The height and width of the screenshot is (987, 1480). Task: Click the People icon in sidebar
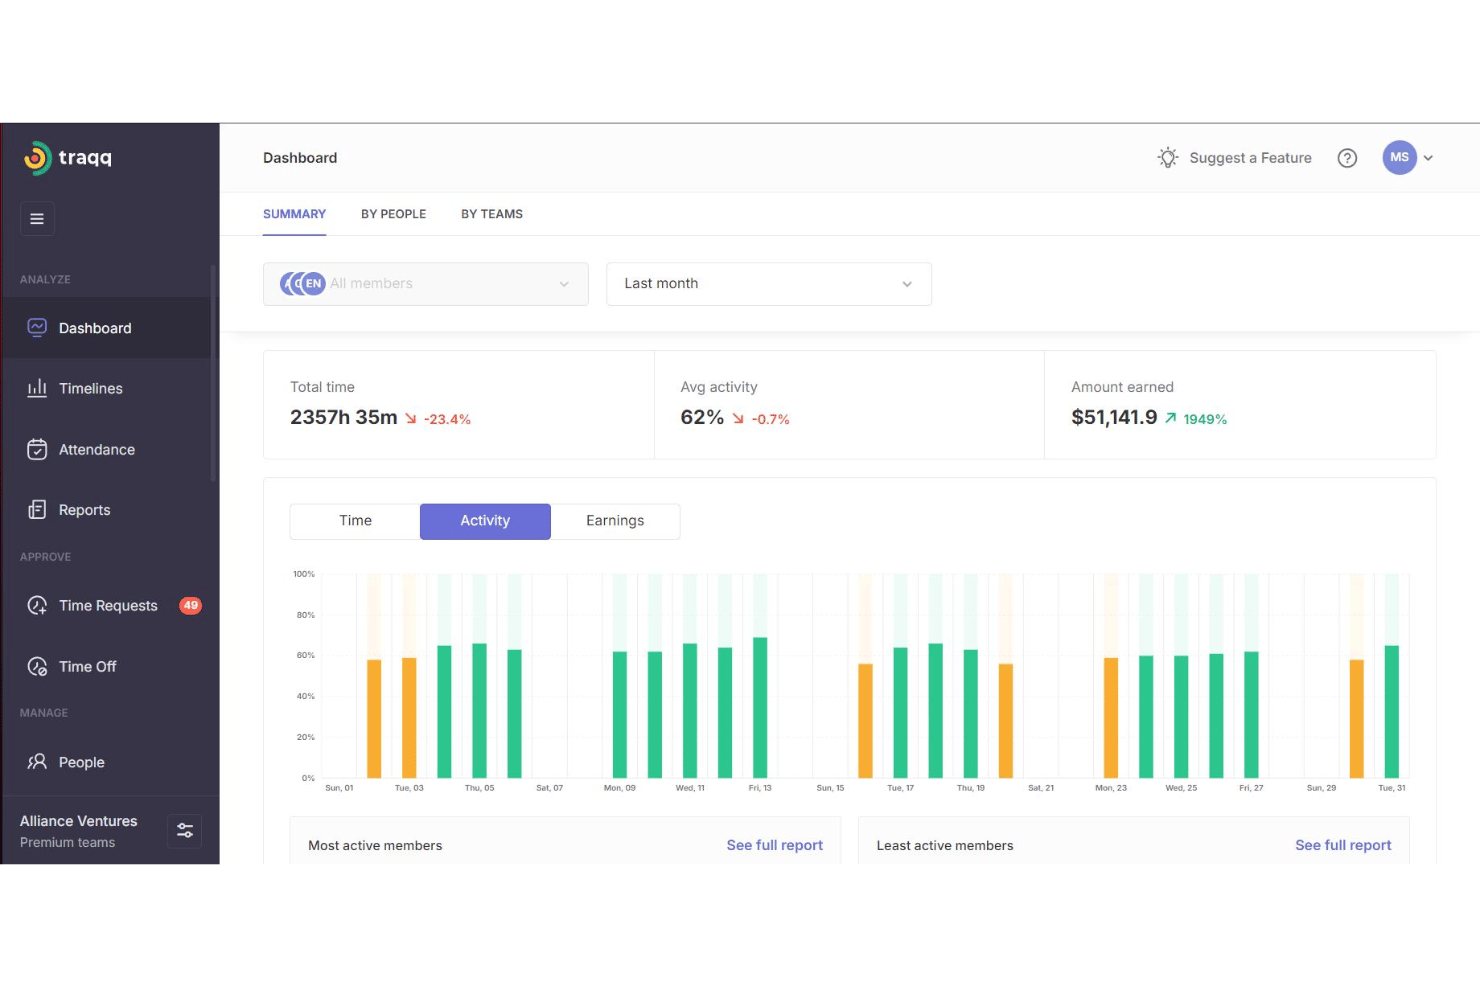pyautogui.click(x=37, y=762)
